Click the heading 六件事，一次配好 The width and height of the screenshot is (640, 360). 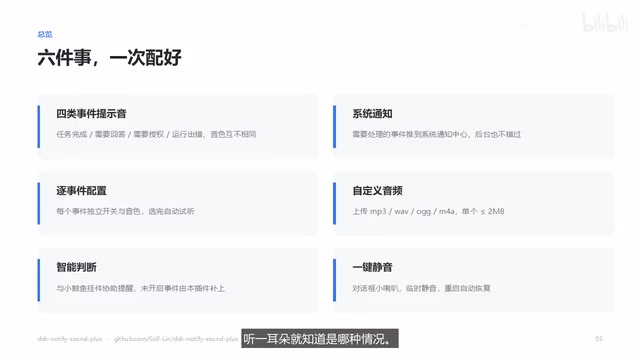click(x=109, y=58)
